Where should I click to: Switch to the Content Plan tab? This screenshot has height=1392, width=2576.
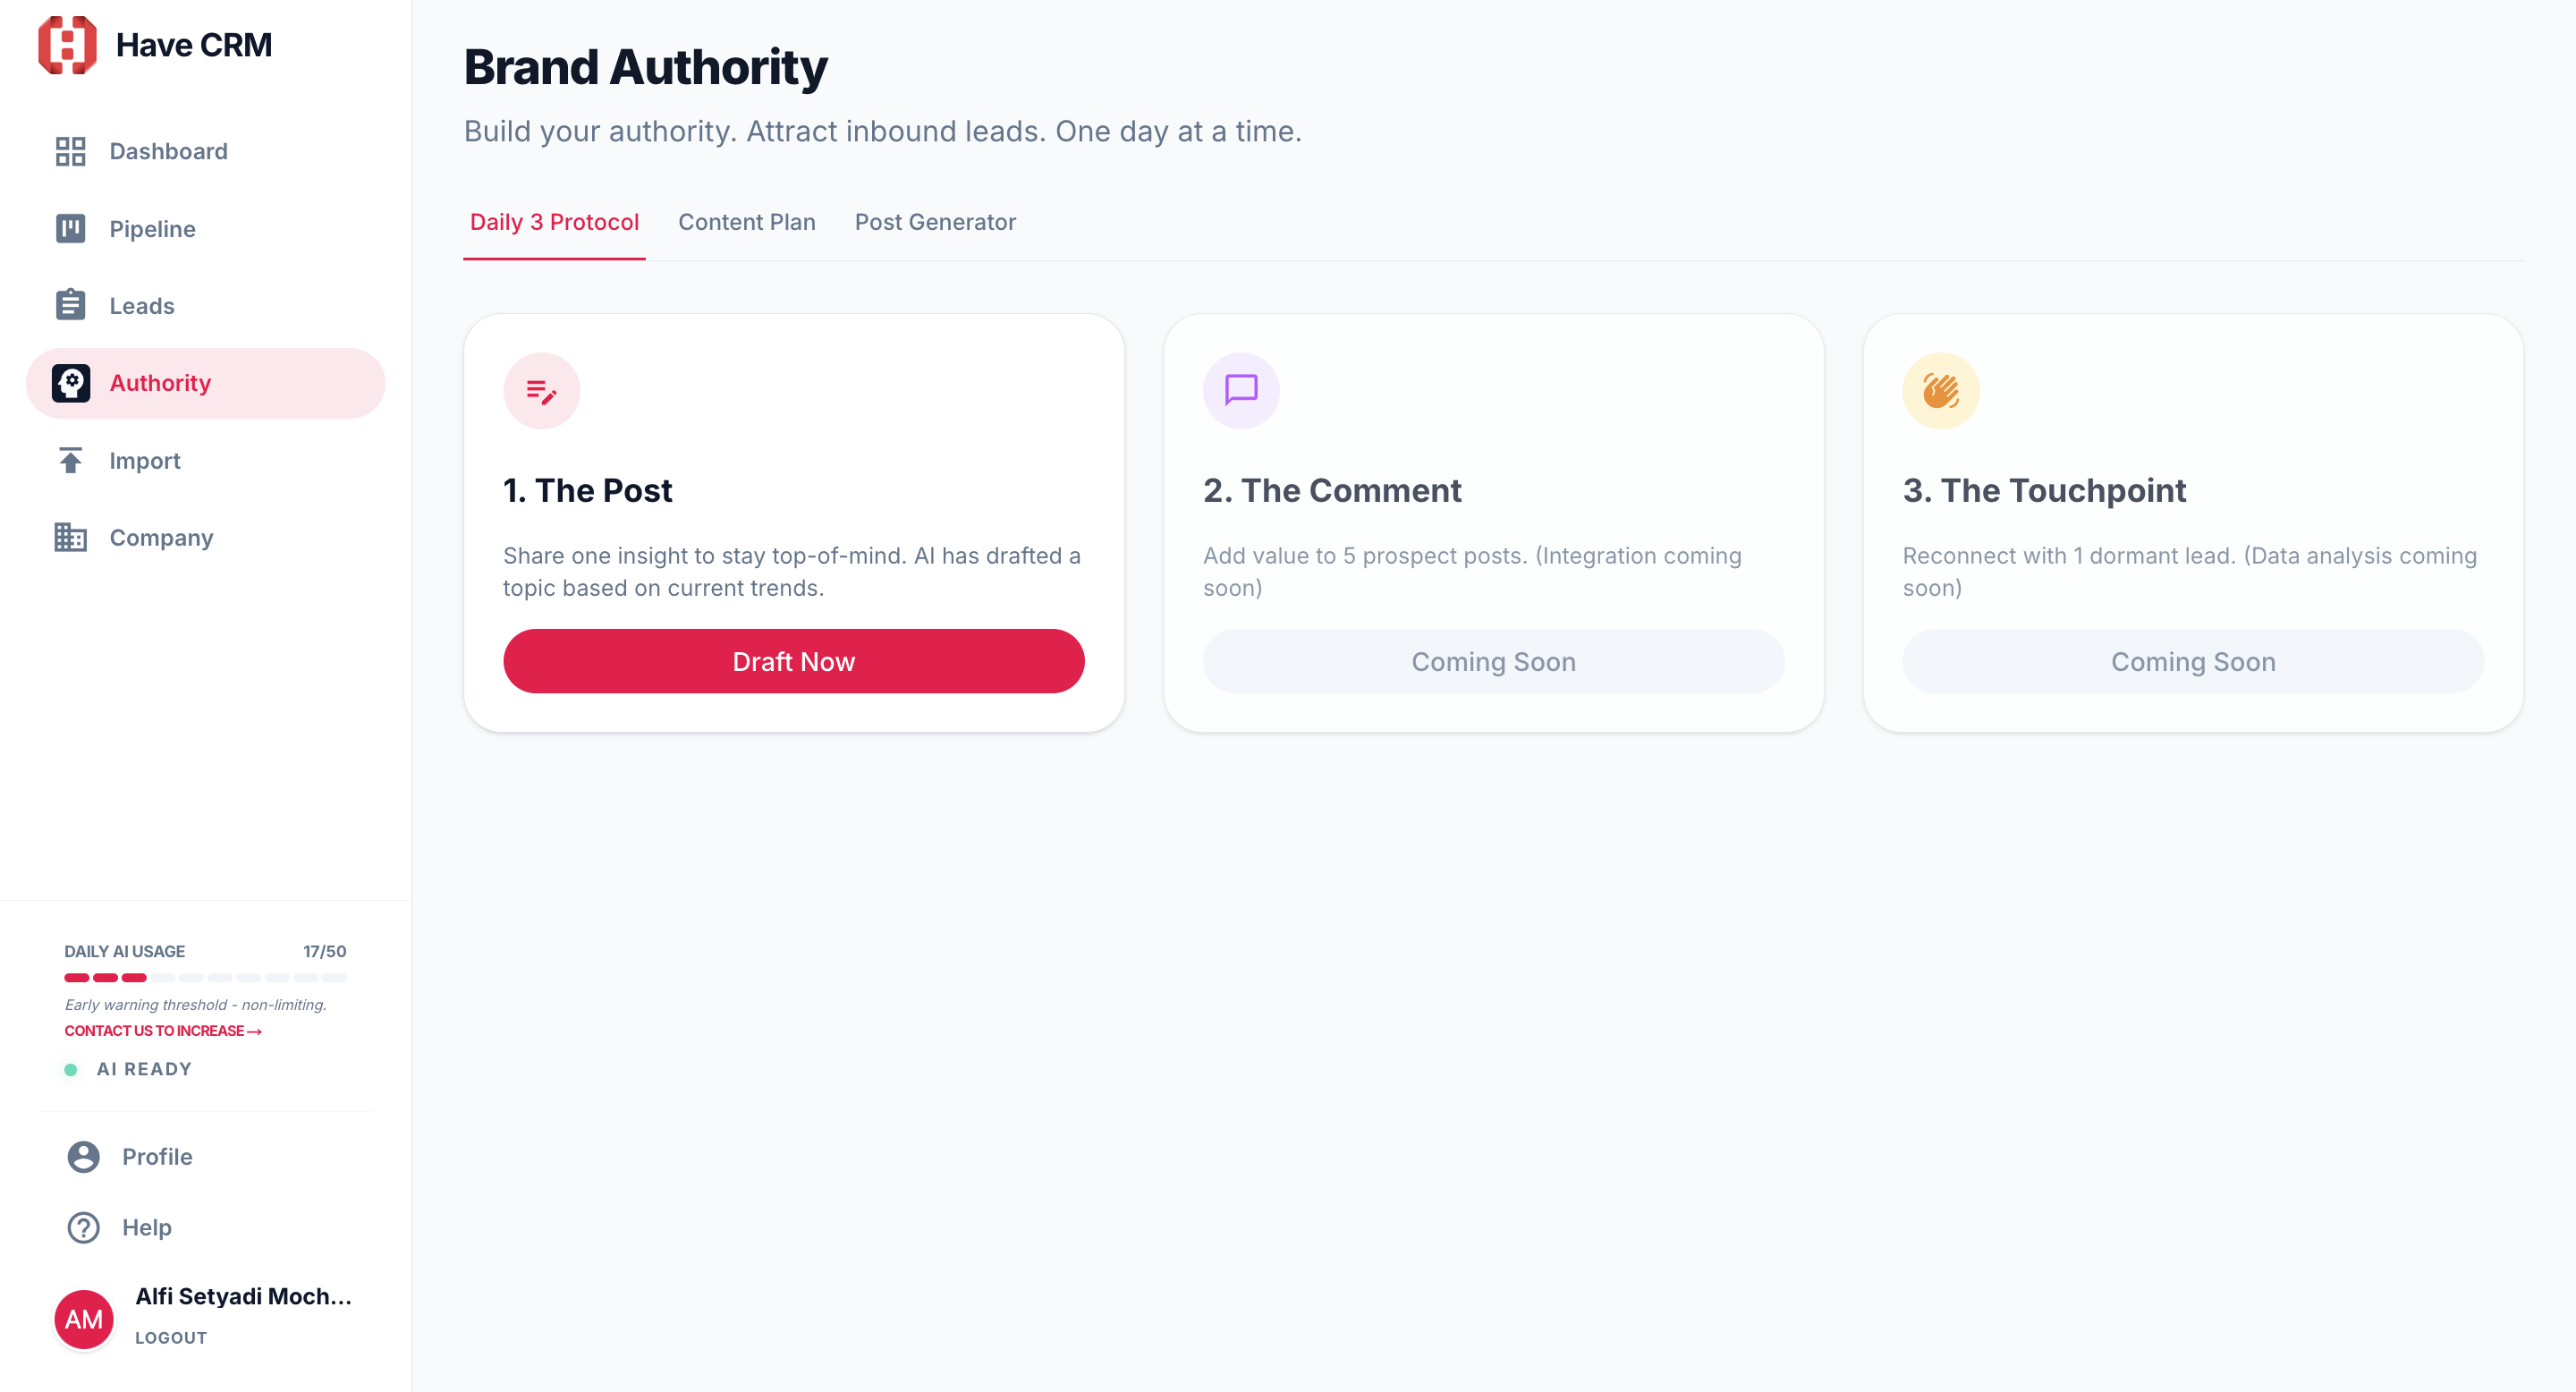pos(747,222)
